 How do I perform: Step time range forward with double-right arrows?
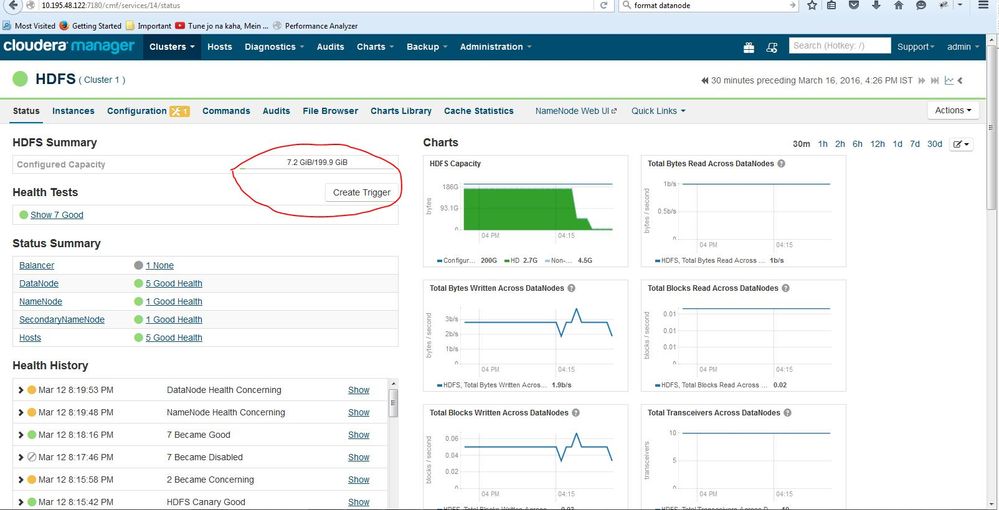[921, 81]
